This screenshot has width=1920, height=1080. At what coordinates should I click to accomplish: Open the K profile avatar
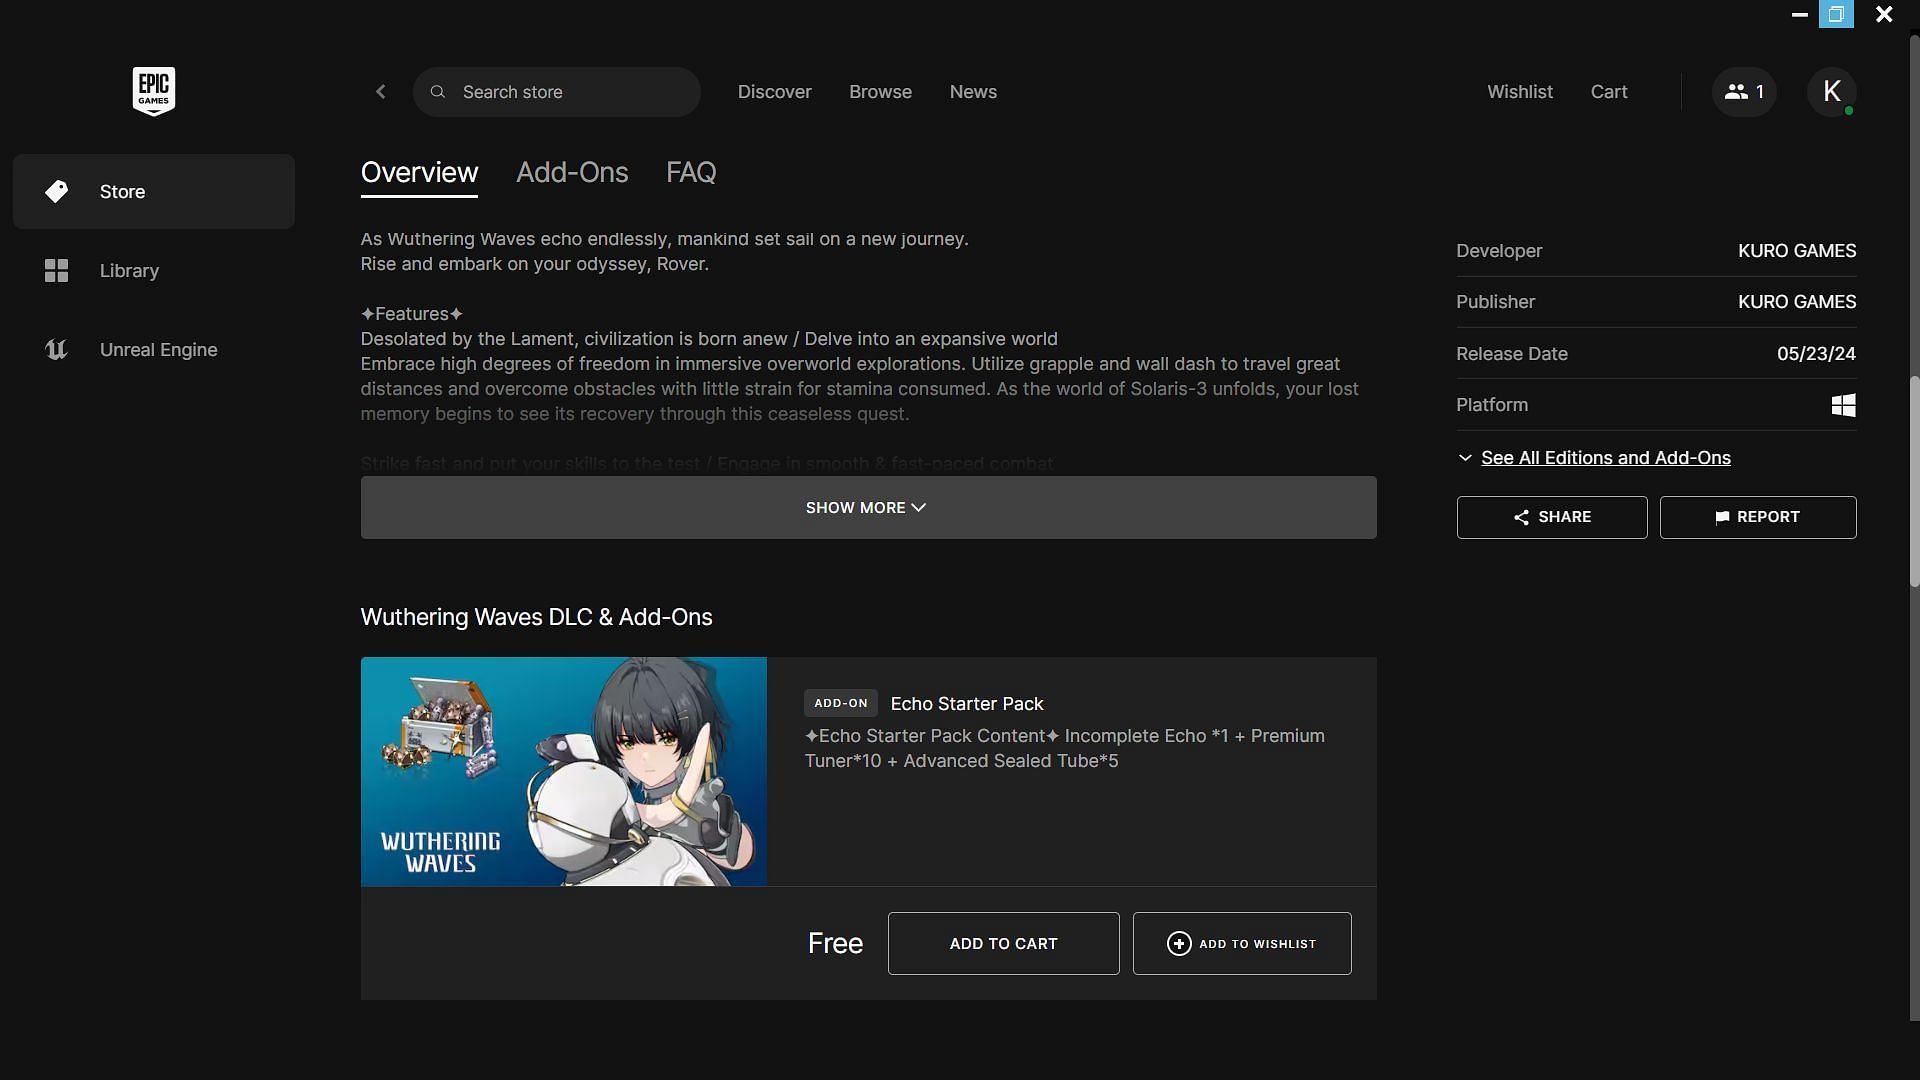click(x=1831, y=92)
